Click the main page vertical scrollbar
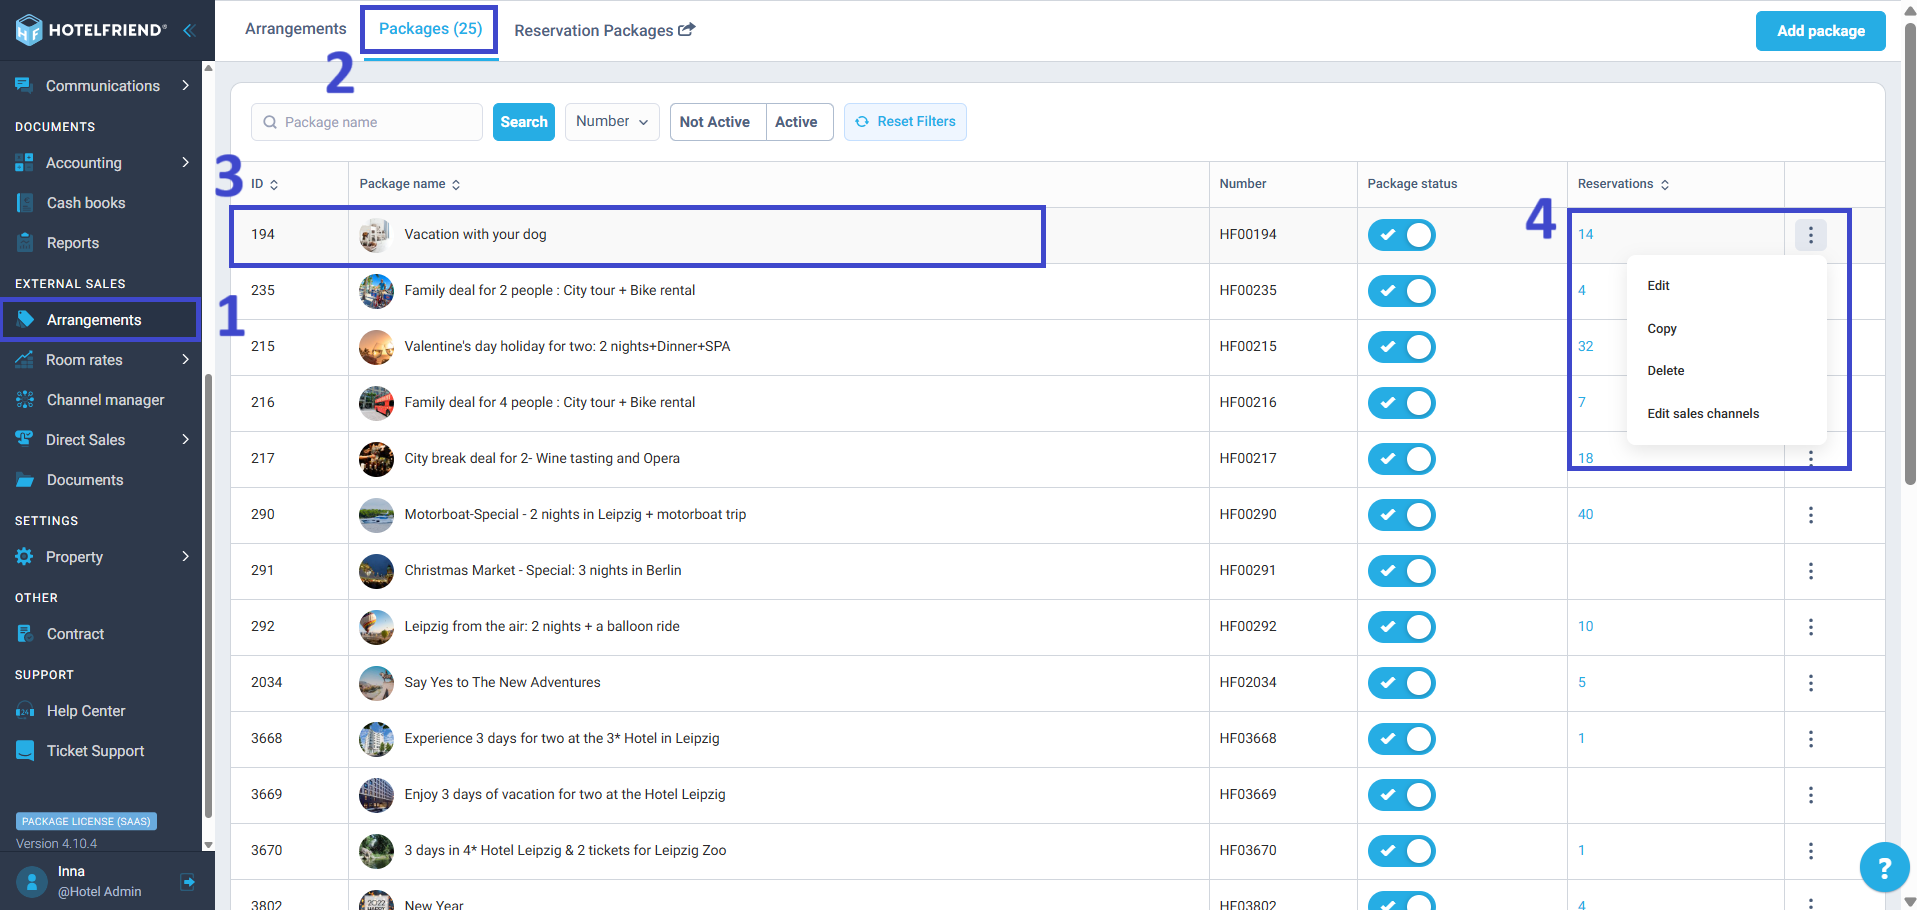The image size is (1917, 910). click(1909, 255)
